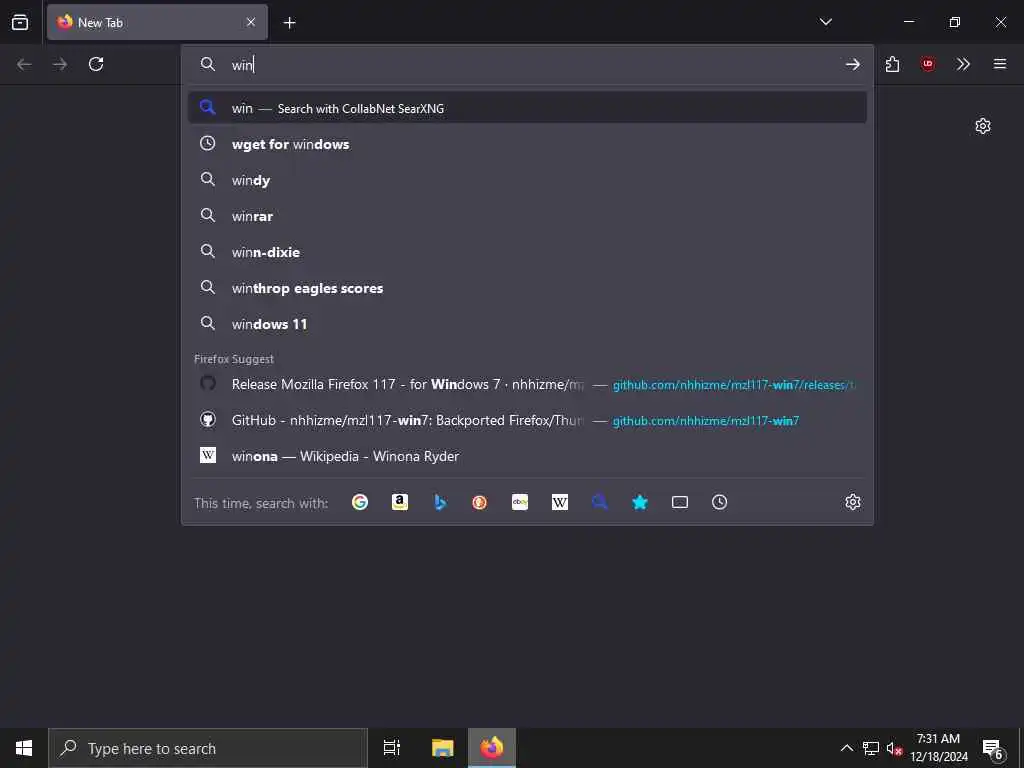Search this time with SearXNG magnifier
The width and height of the screenshot is (1024, 768).
coord(600,502)
